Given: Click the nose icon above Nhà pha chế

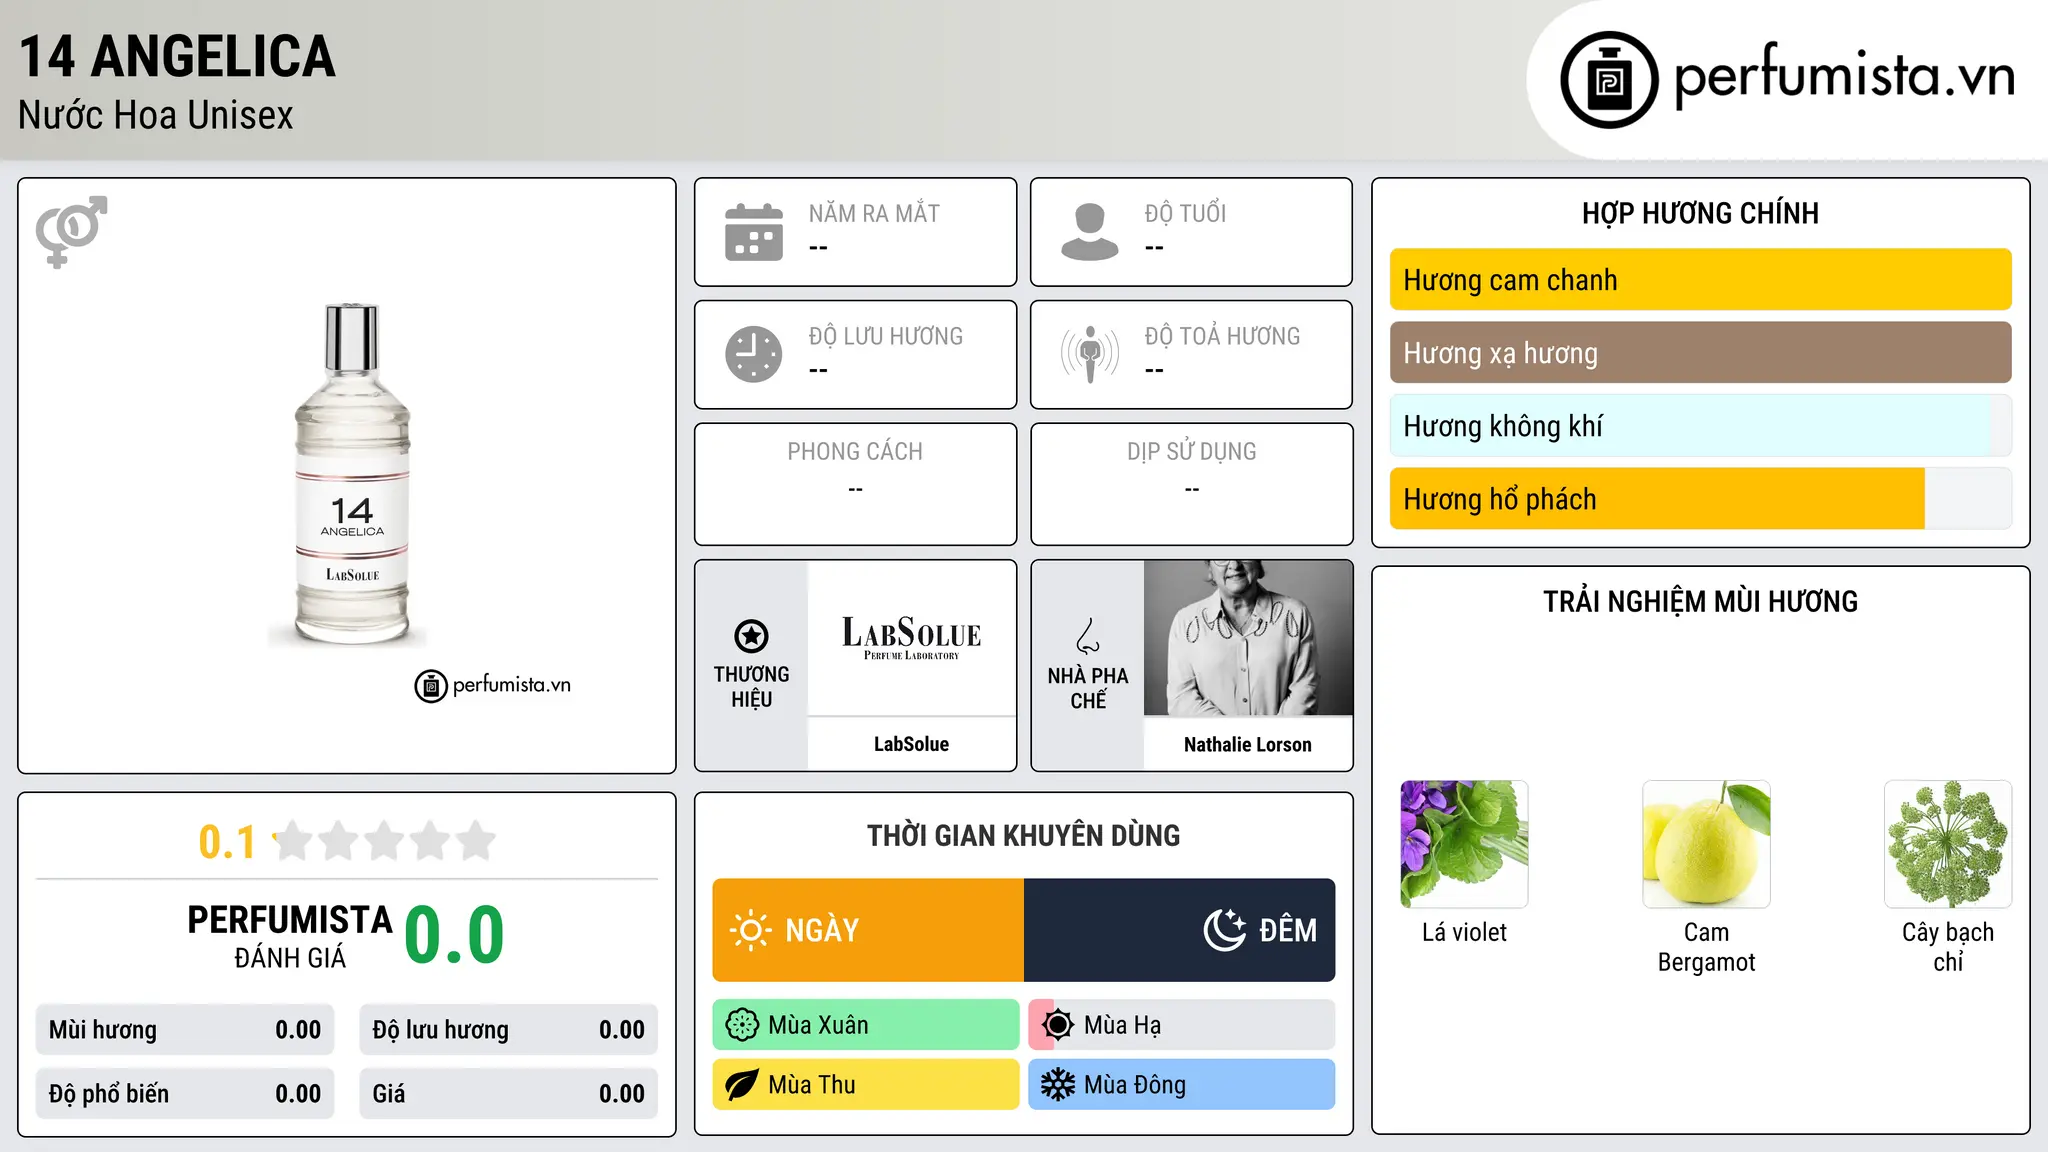Looking at the screenshot, I should tap(1088, 636).
